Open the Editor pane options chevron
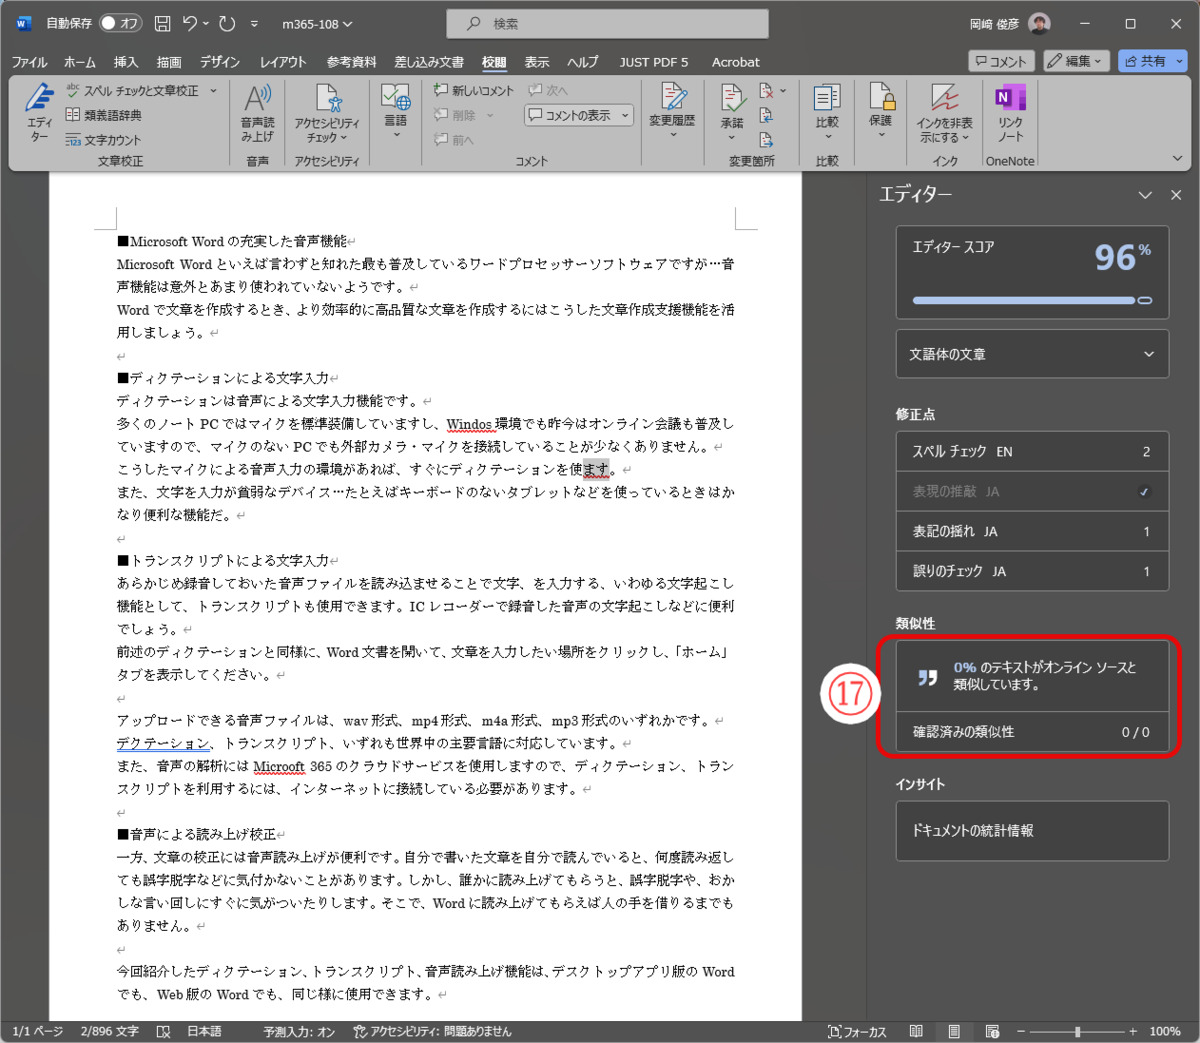1200x1043 pixels. click(x=1145, y=195)
